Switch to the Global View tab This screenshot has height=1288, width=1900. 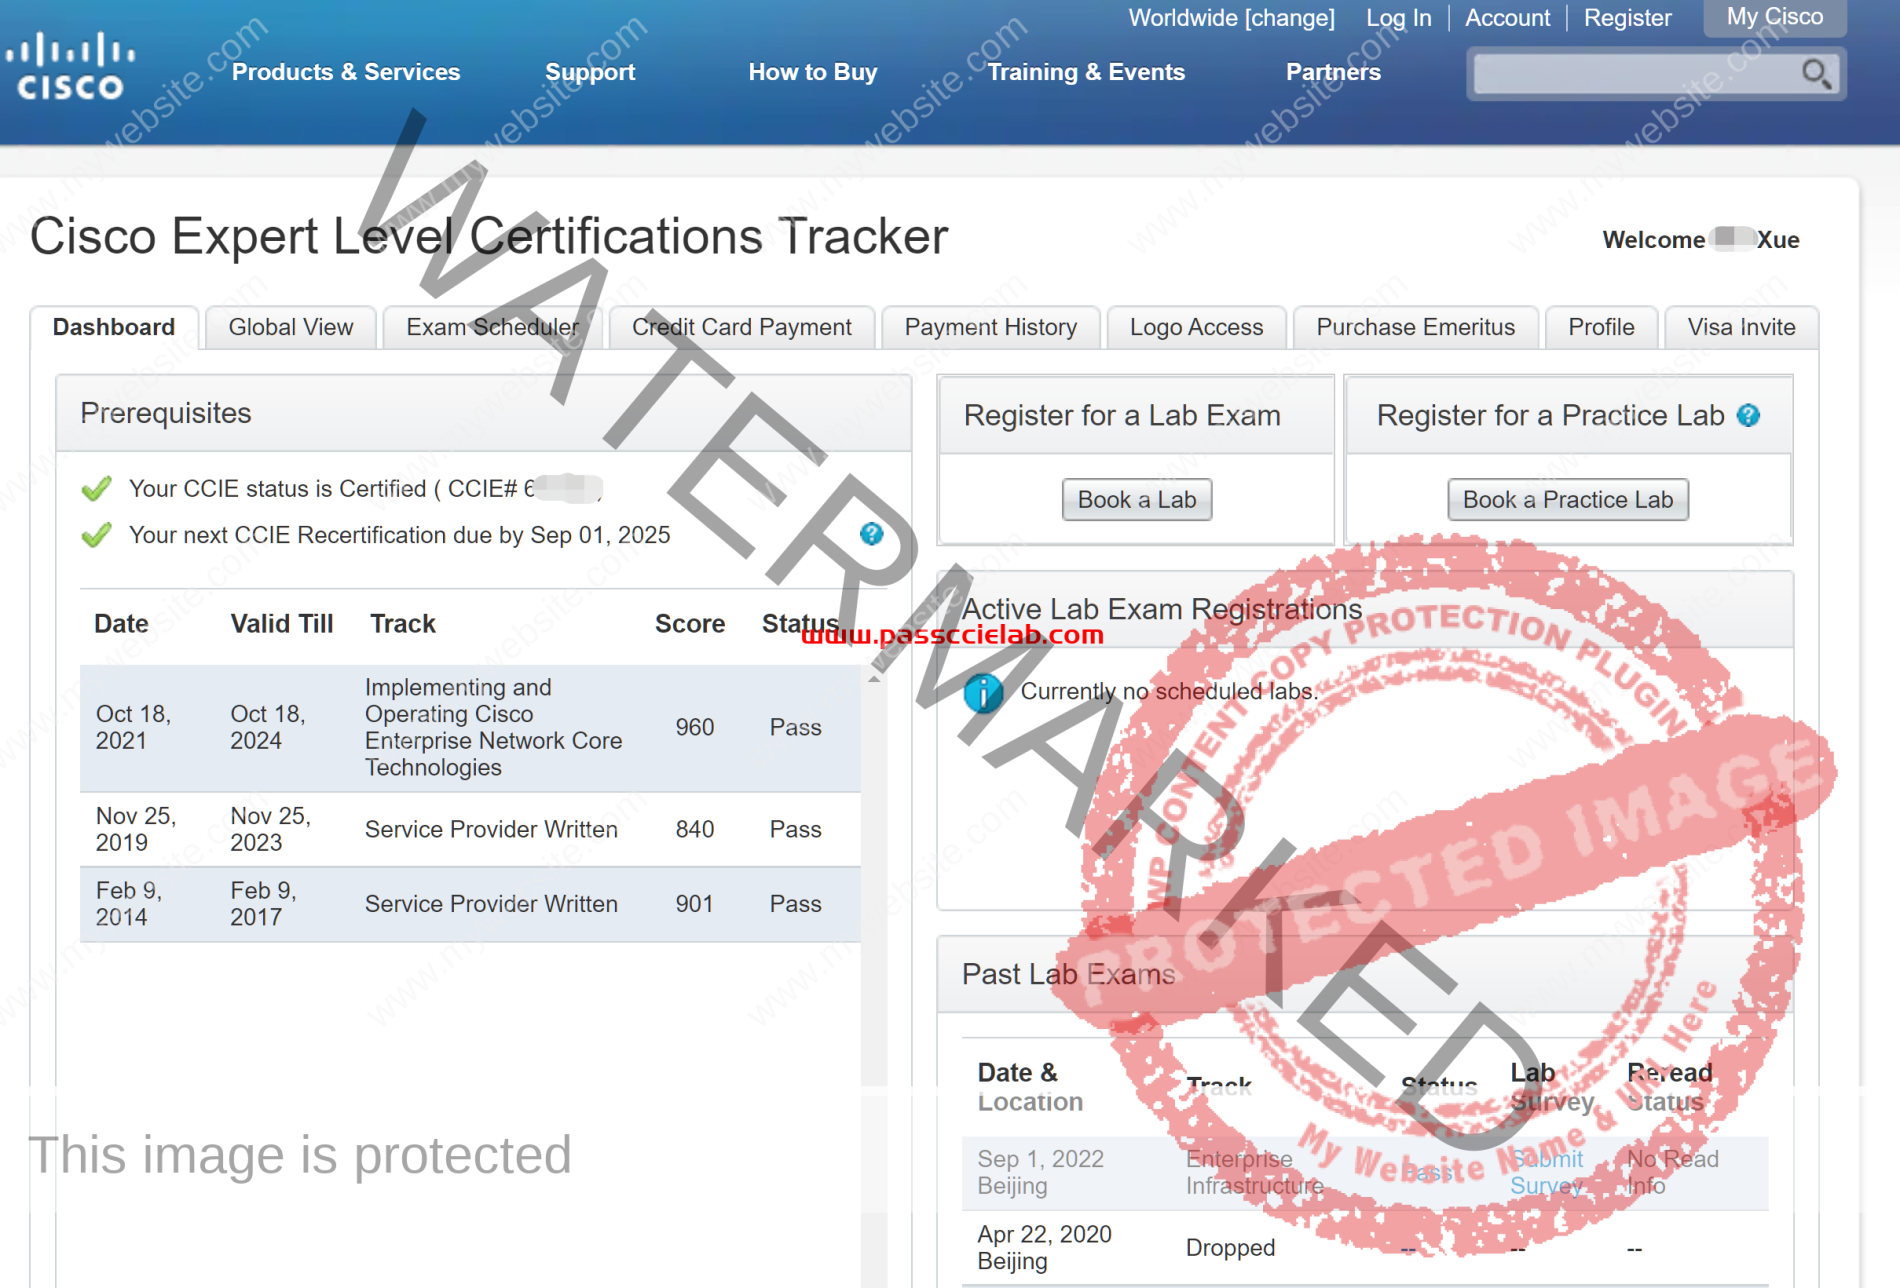(x=291, y=328)
